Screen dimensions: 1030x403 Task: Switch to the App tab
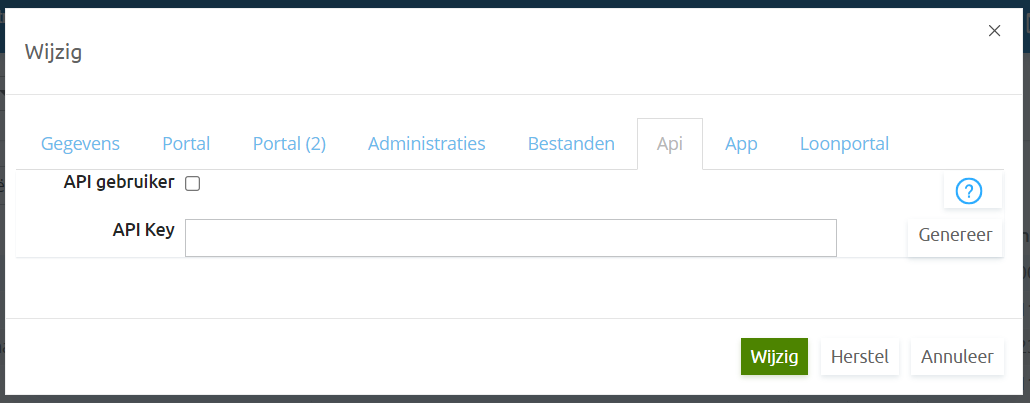(741, 144)
